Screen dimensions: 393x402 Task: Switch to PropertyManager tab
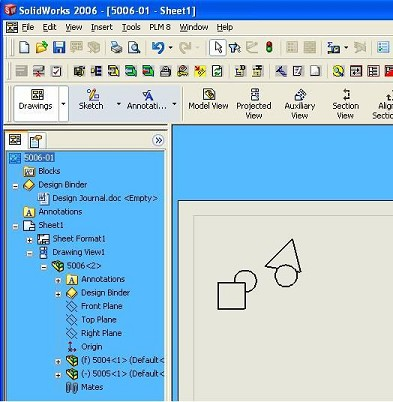point(36,141)
